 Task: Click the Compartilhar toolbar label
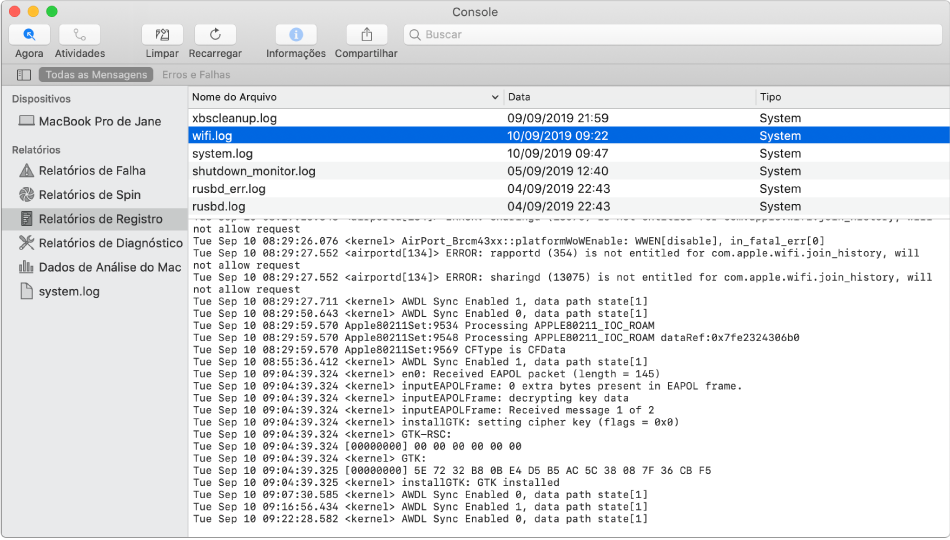[366, 53]
